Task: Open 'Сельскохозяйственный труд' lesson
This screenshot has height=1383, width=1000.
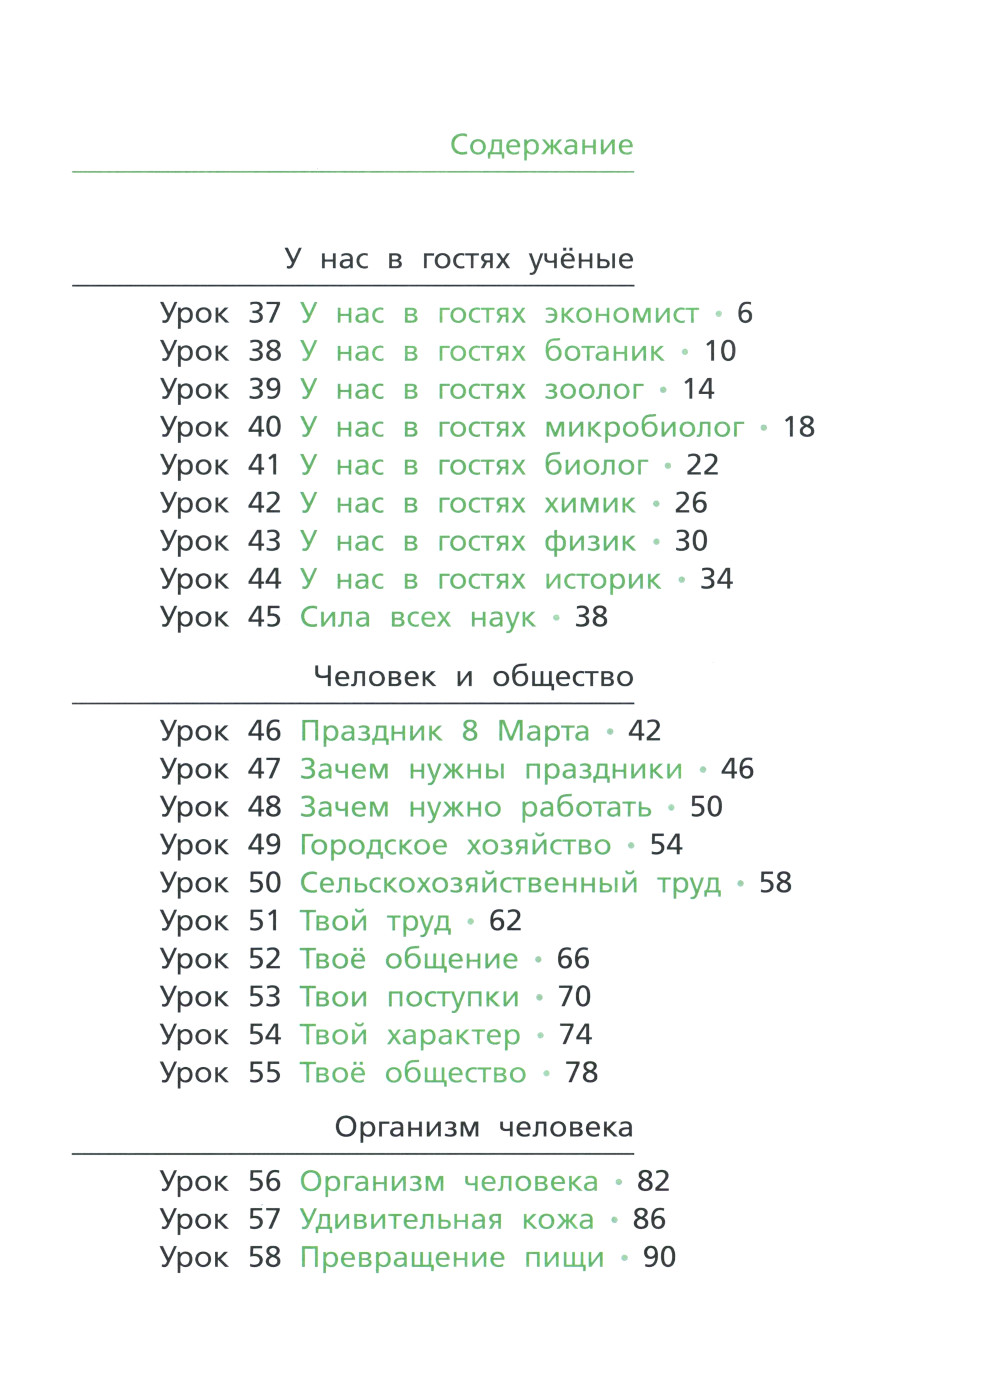Action: 510,884
